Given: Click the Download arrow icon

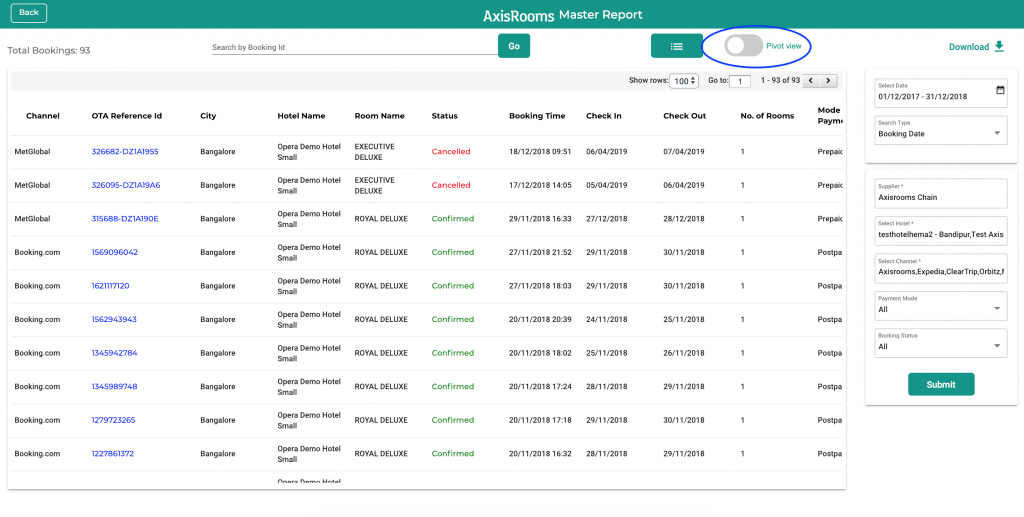Looking at the screenshot, I should [999, 46].
